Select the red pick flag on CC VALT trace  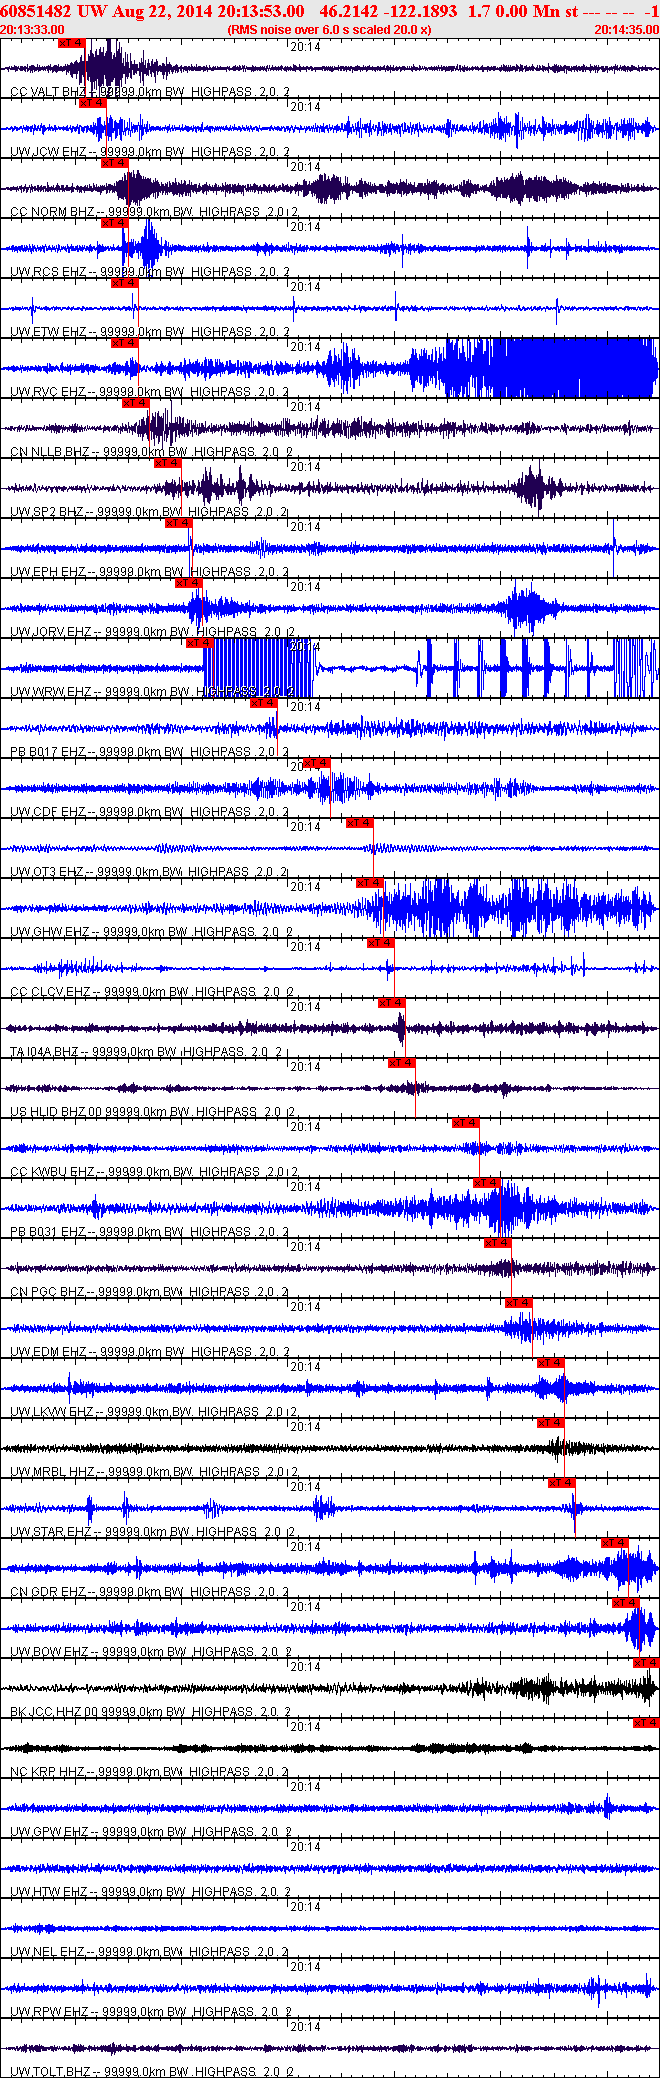(72, 43)
